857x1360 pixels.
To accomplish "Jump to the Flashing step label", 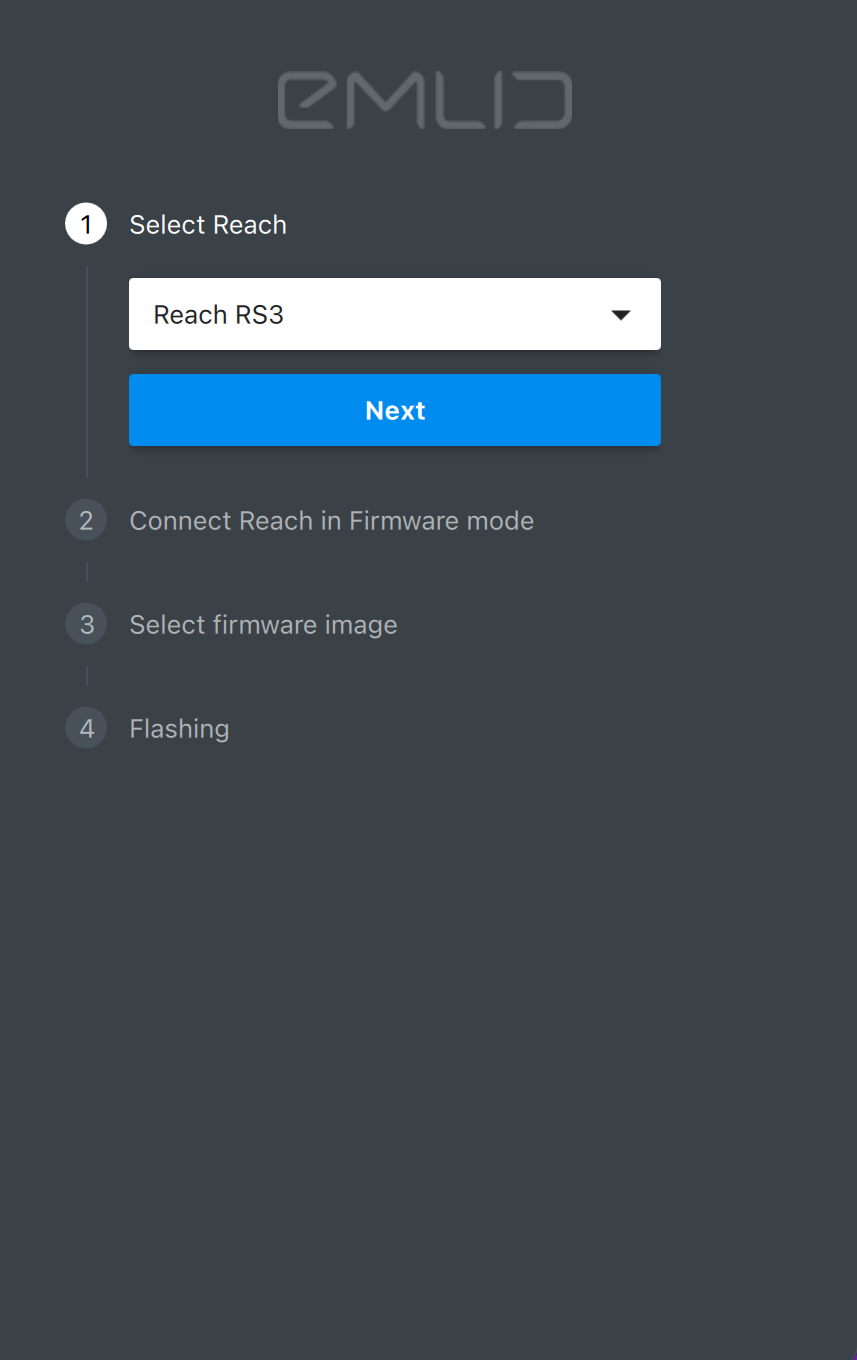I will point(179,728).
